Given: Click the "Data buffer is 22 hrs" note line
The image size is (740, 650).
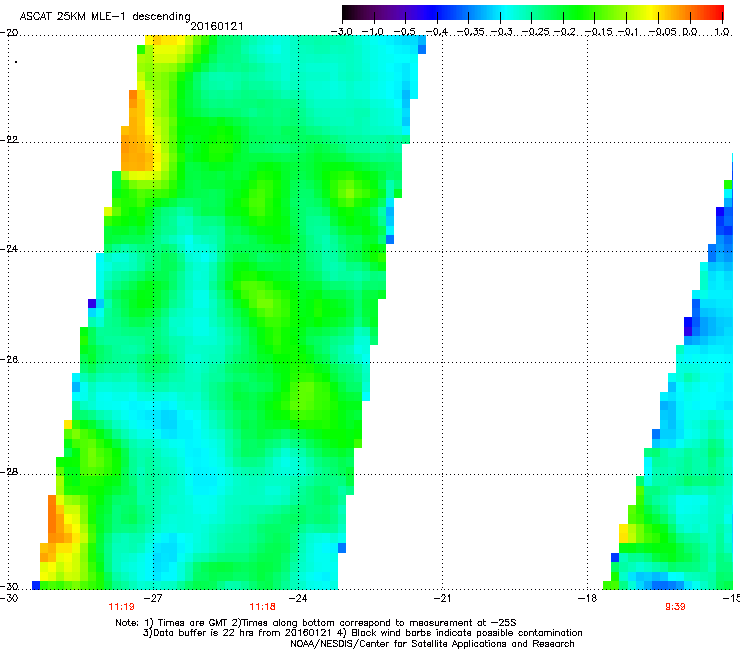Looking at the screenshot, I should coord(362,633).
